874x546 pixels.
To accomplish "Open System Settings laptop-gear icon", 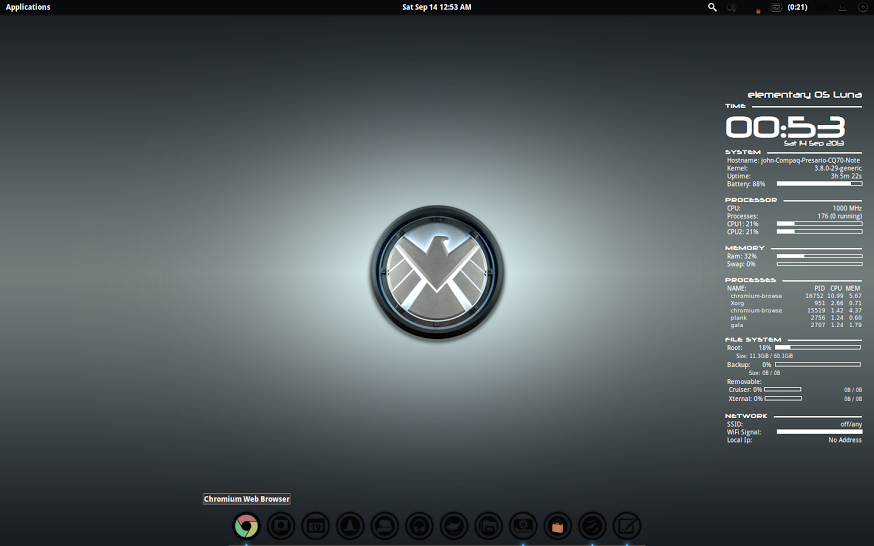I will pyautogui.click(x=523, y=525).
